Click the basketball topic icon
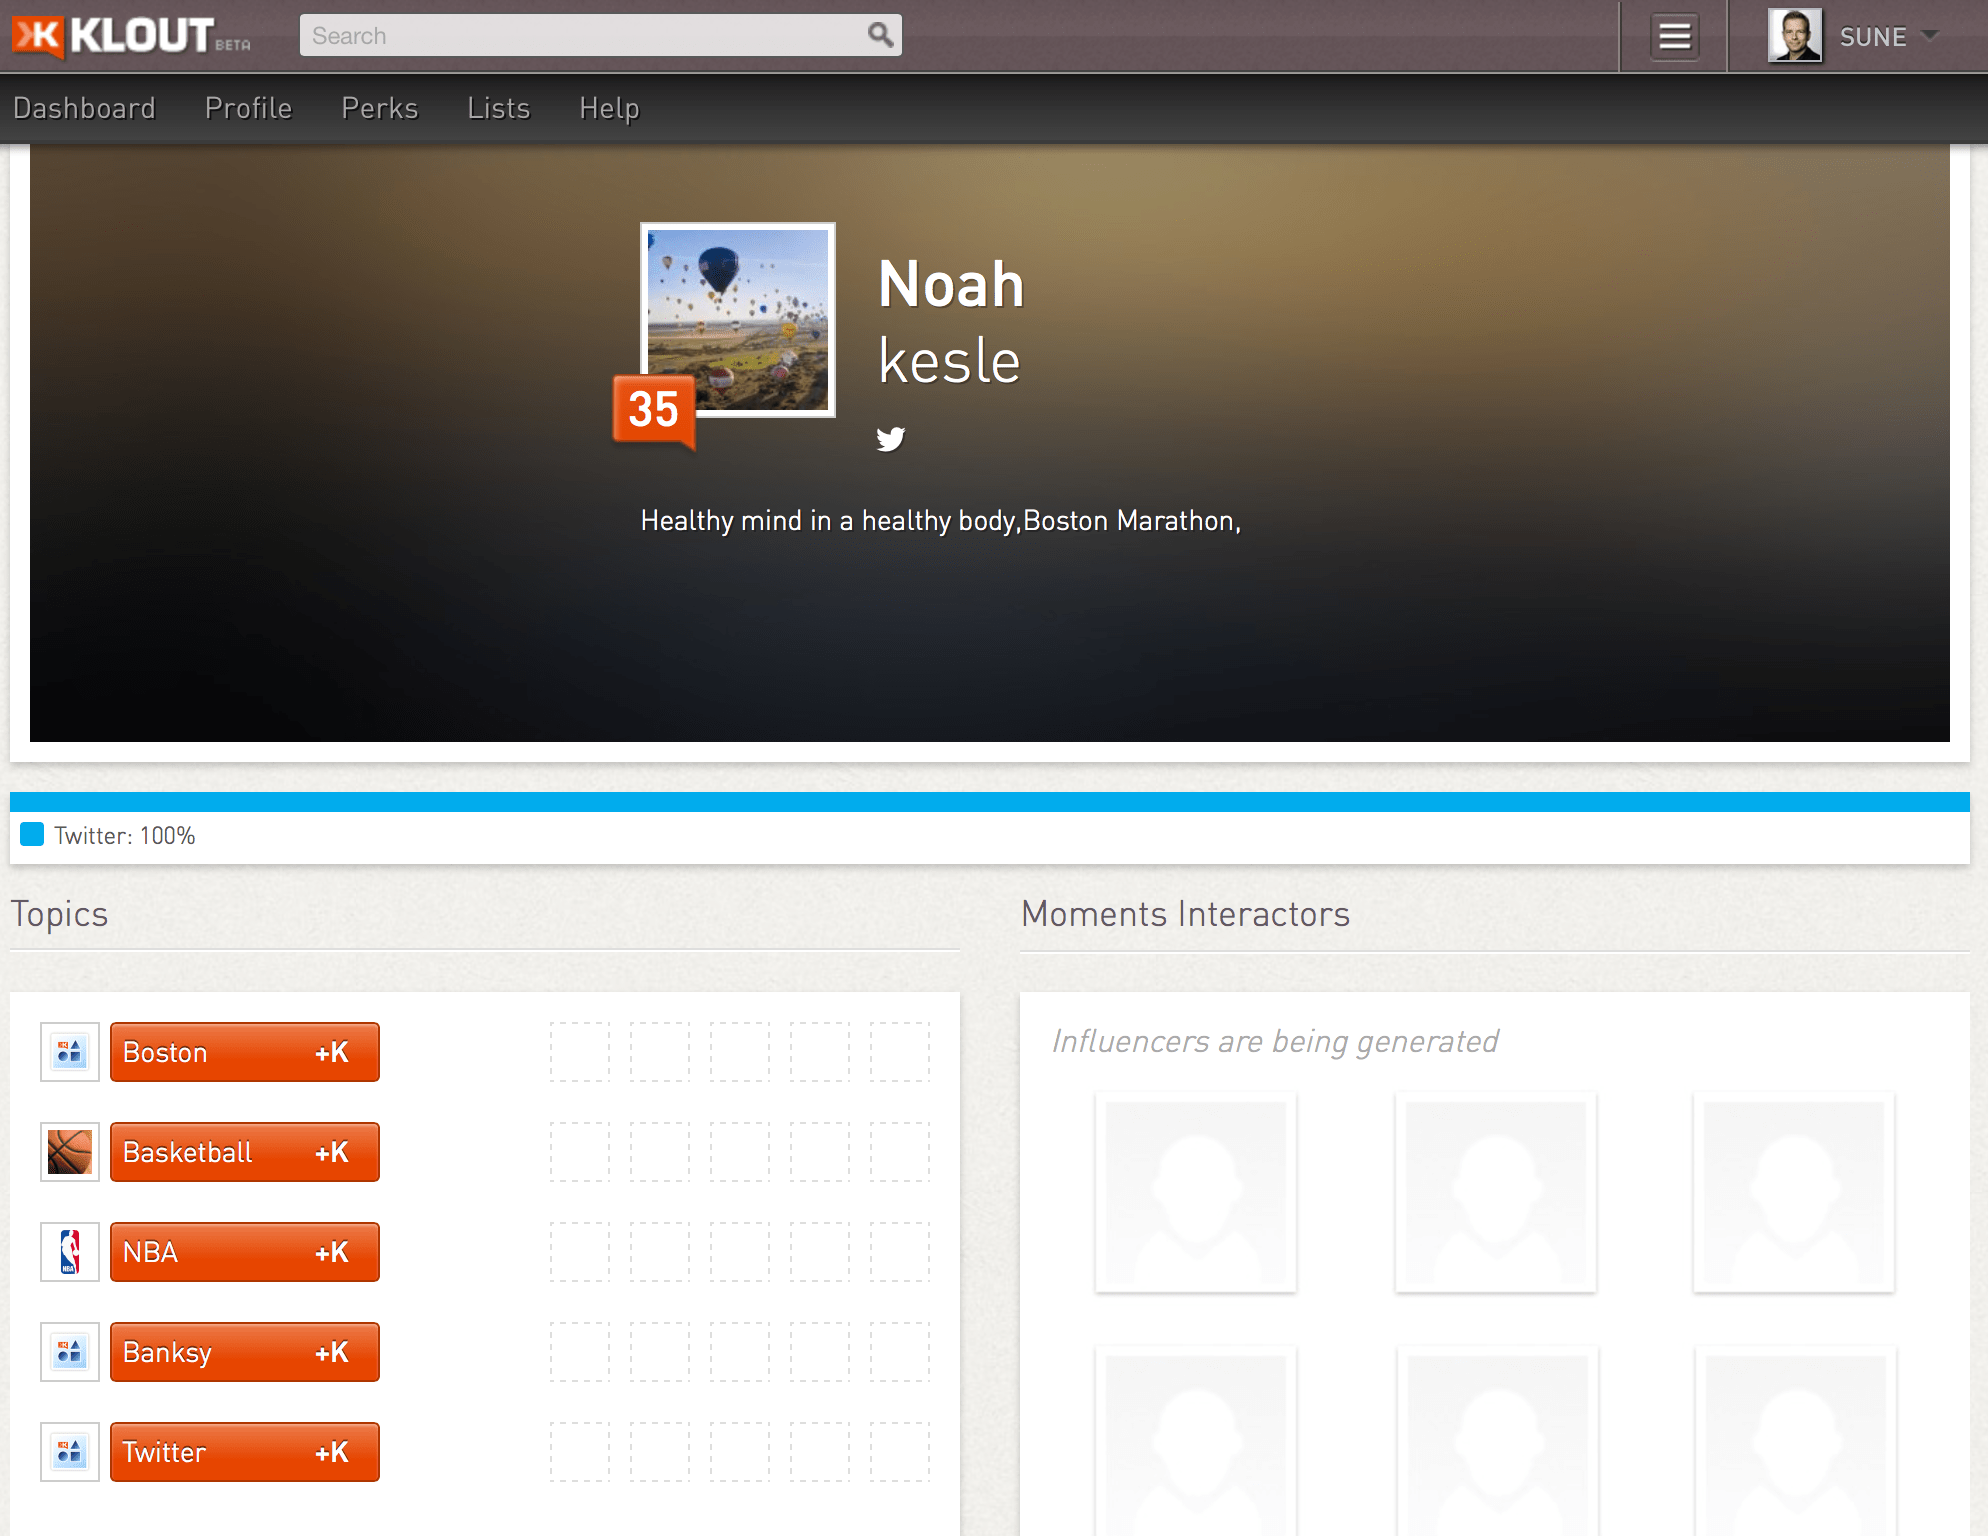Screen dimensions: 1988x1536 69,1151
